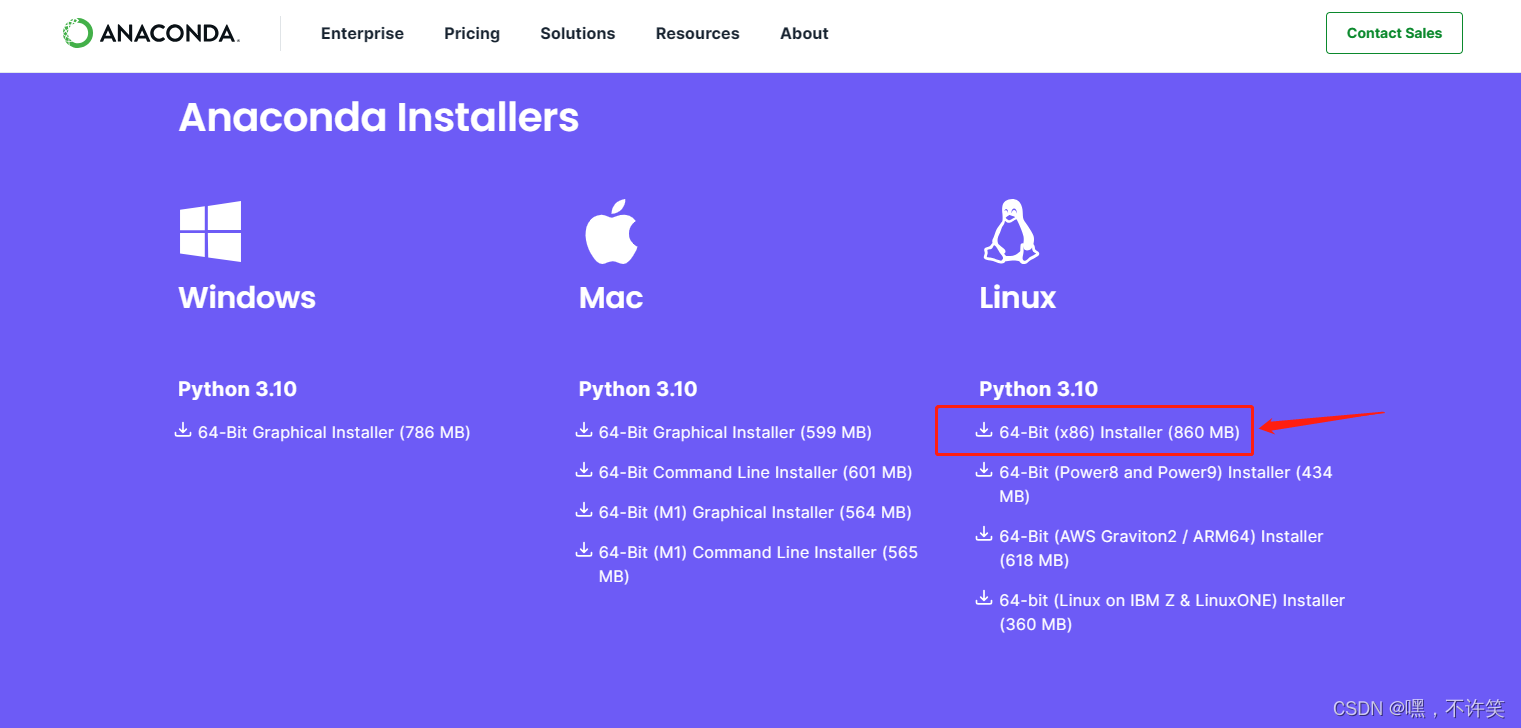Open the Solutions menu
Screen dimensions: 1521x728
tap(578, 33)
